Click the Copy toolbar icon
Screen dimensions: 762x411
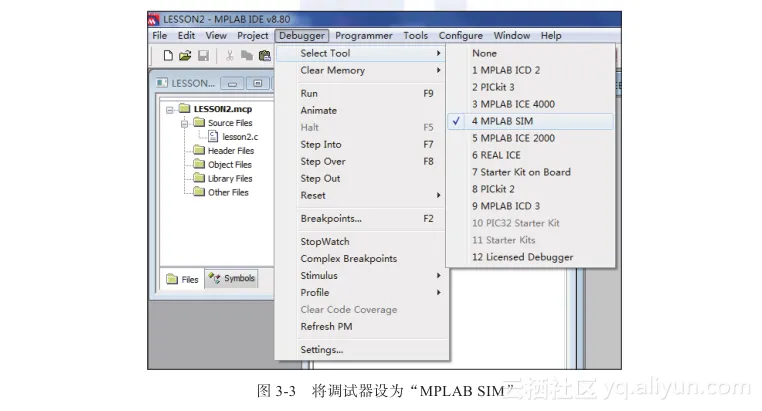point(247,56)
